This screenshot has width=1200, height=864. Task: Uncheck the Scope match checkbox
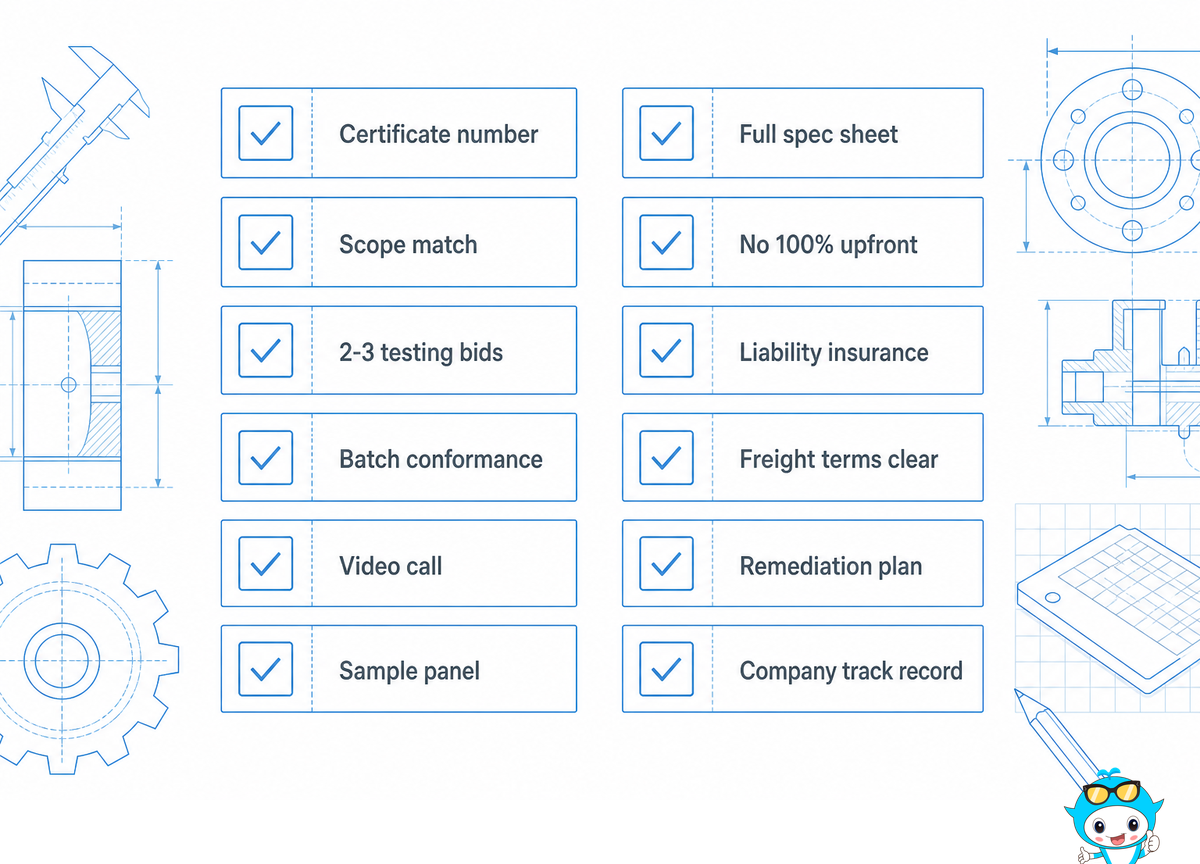[x=266, y=242]
